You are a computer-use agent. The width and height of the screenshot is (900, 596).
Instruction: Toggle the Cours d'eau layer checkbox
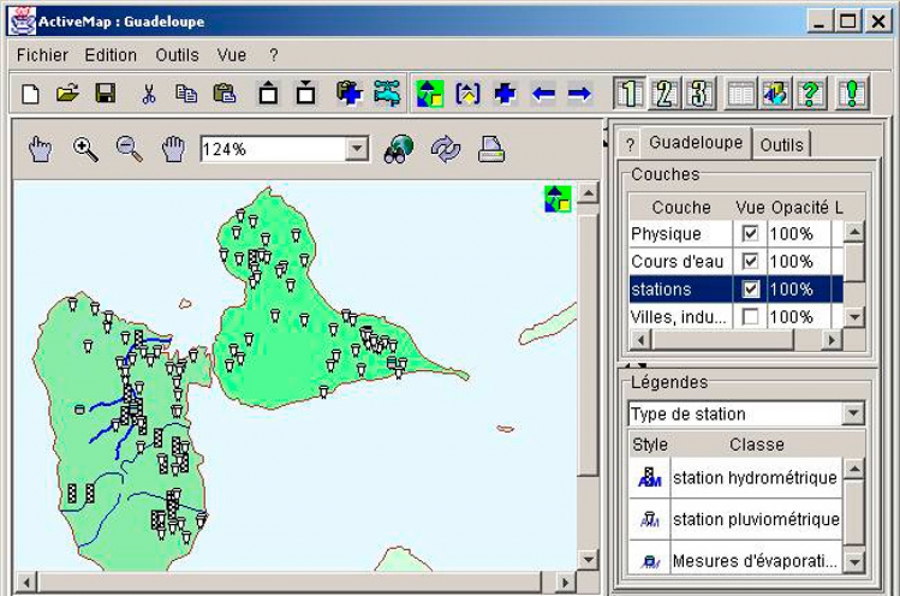(750, 261)
